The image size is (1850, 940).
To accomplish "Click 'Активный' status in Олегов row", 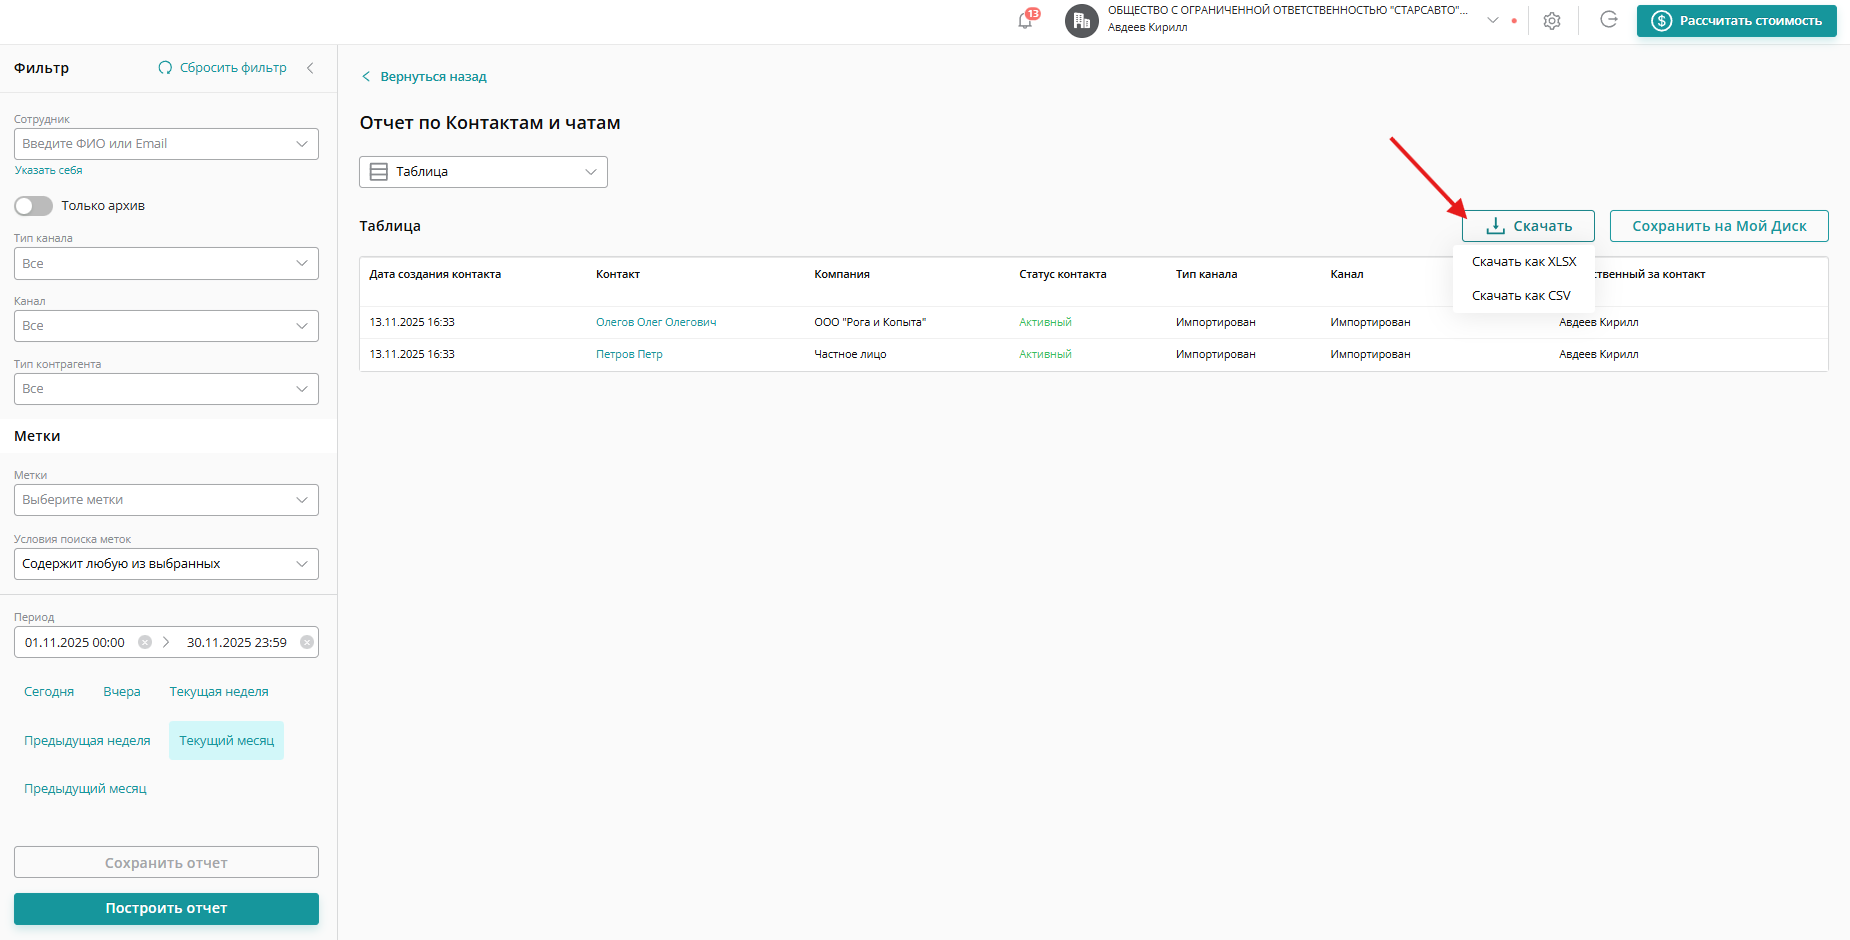I will (x=1045, y=323).
